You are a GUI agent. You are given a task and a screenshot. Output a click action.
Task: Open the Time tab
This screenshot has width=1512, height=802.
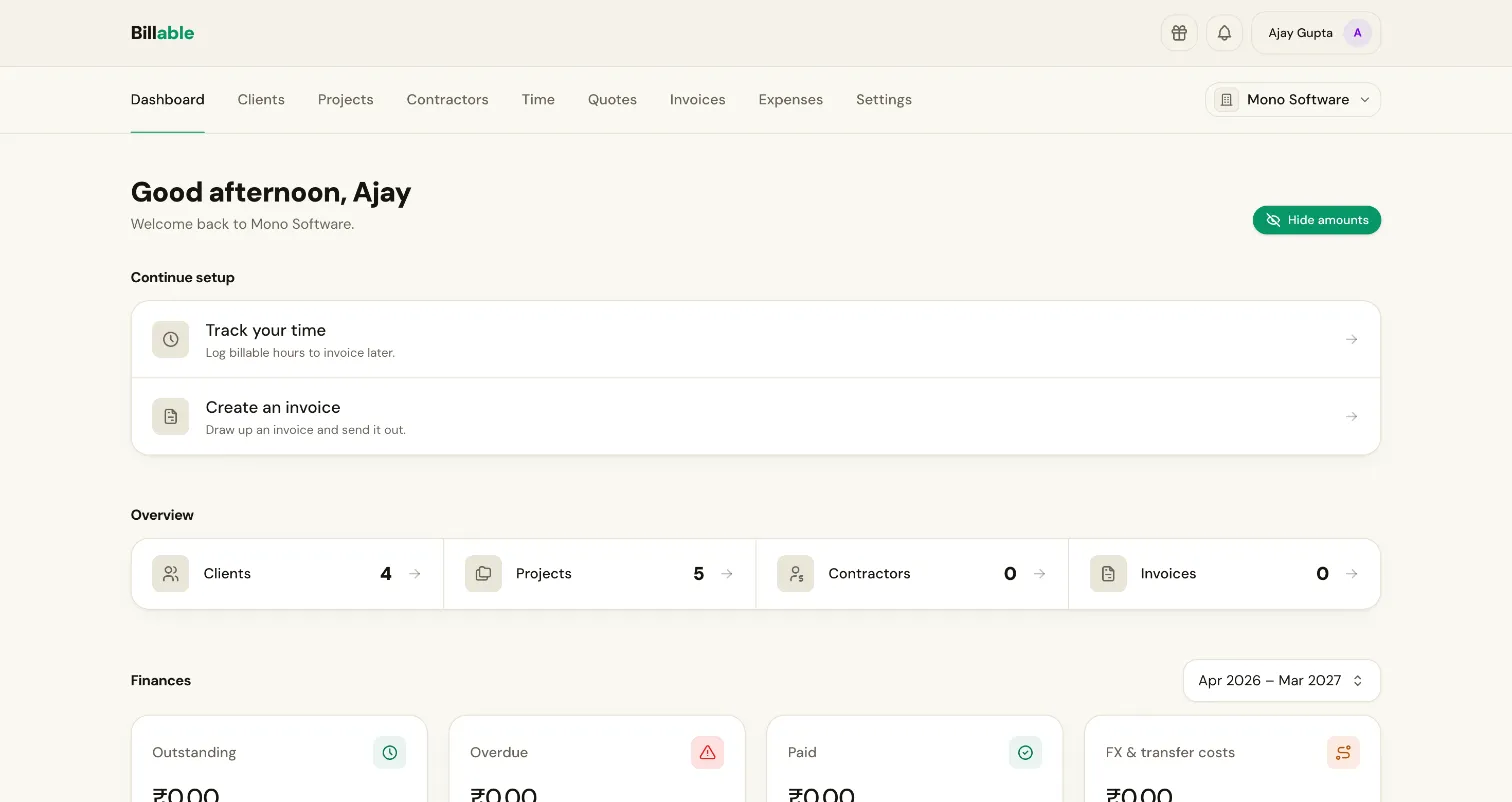pyautogui.click(x=538, y=99)
